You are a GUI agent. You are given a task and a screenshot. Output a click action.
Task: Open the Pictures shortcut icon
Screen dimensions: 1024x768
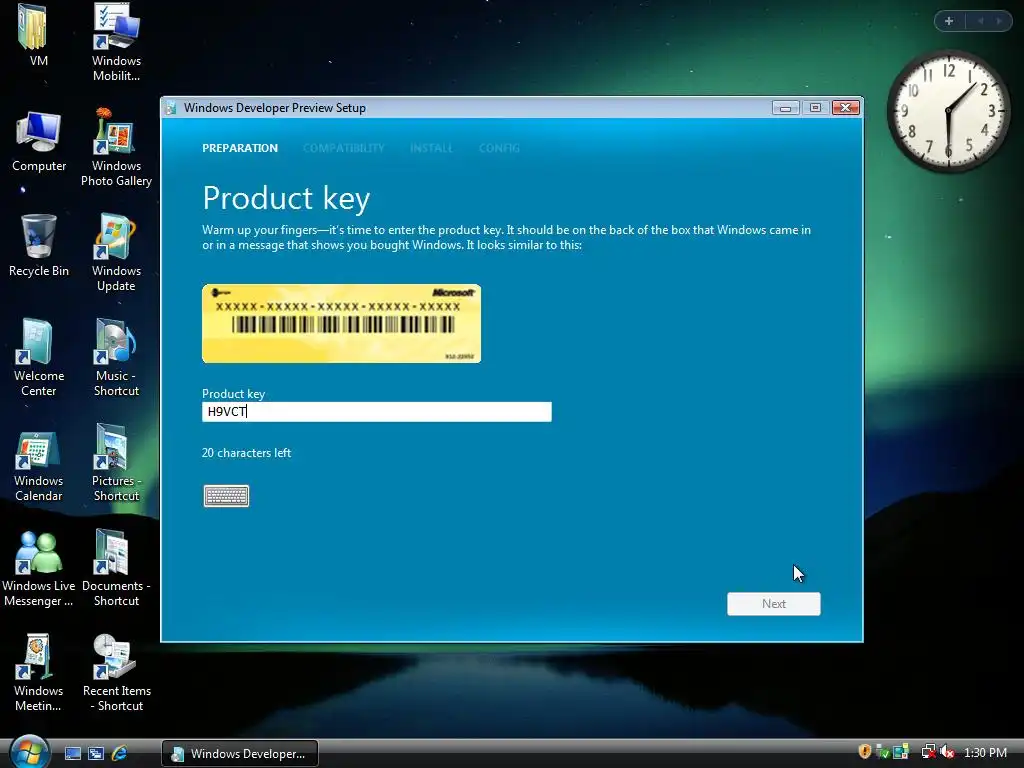click(116, 462)
